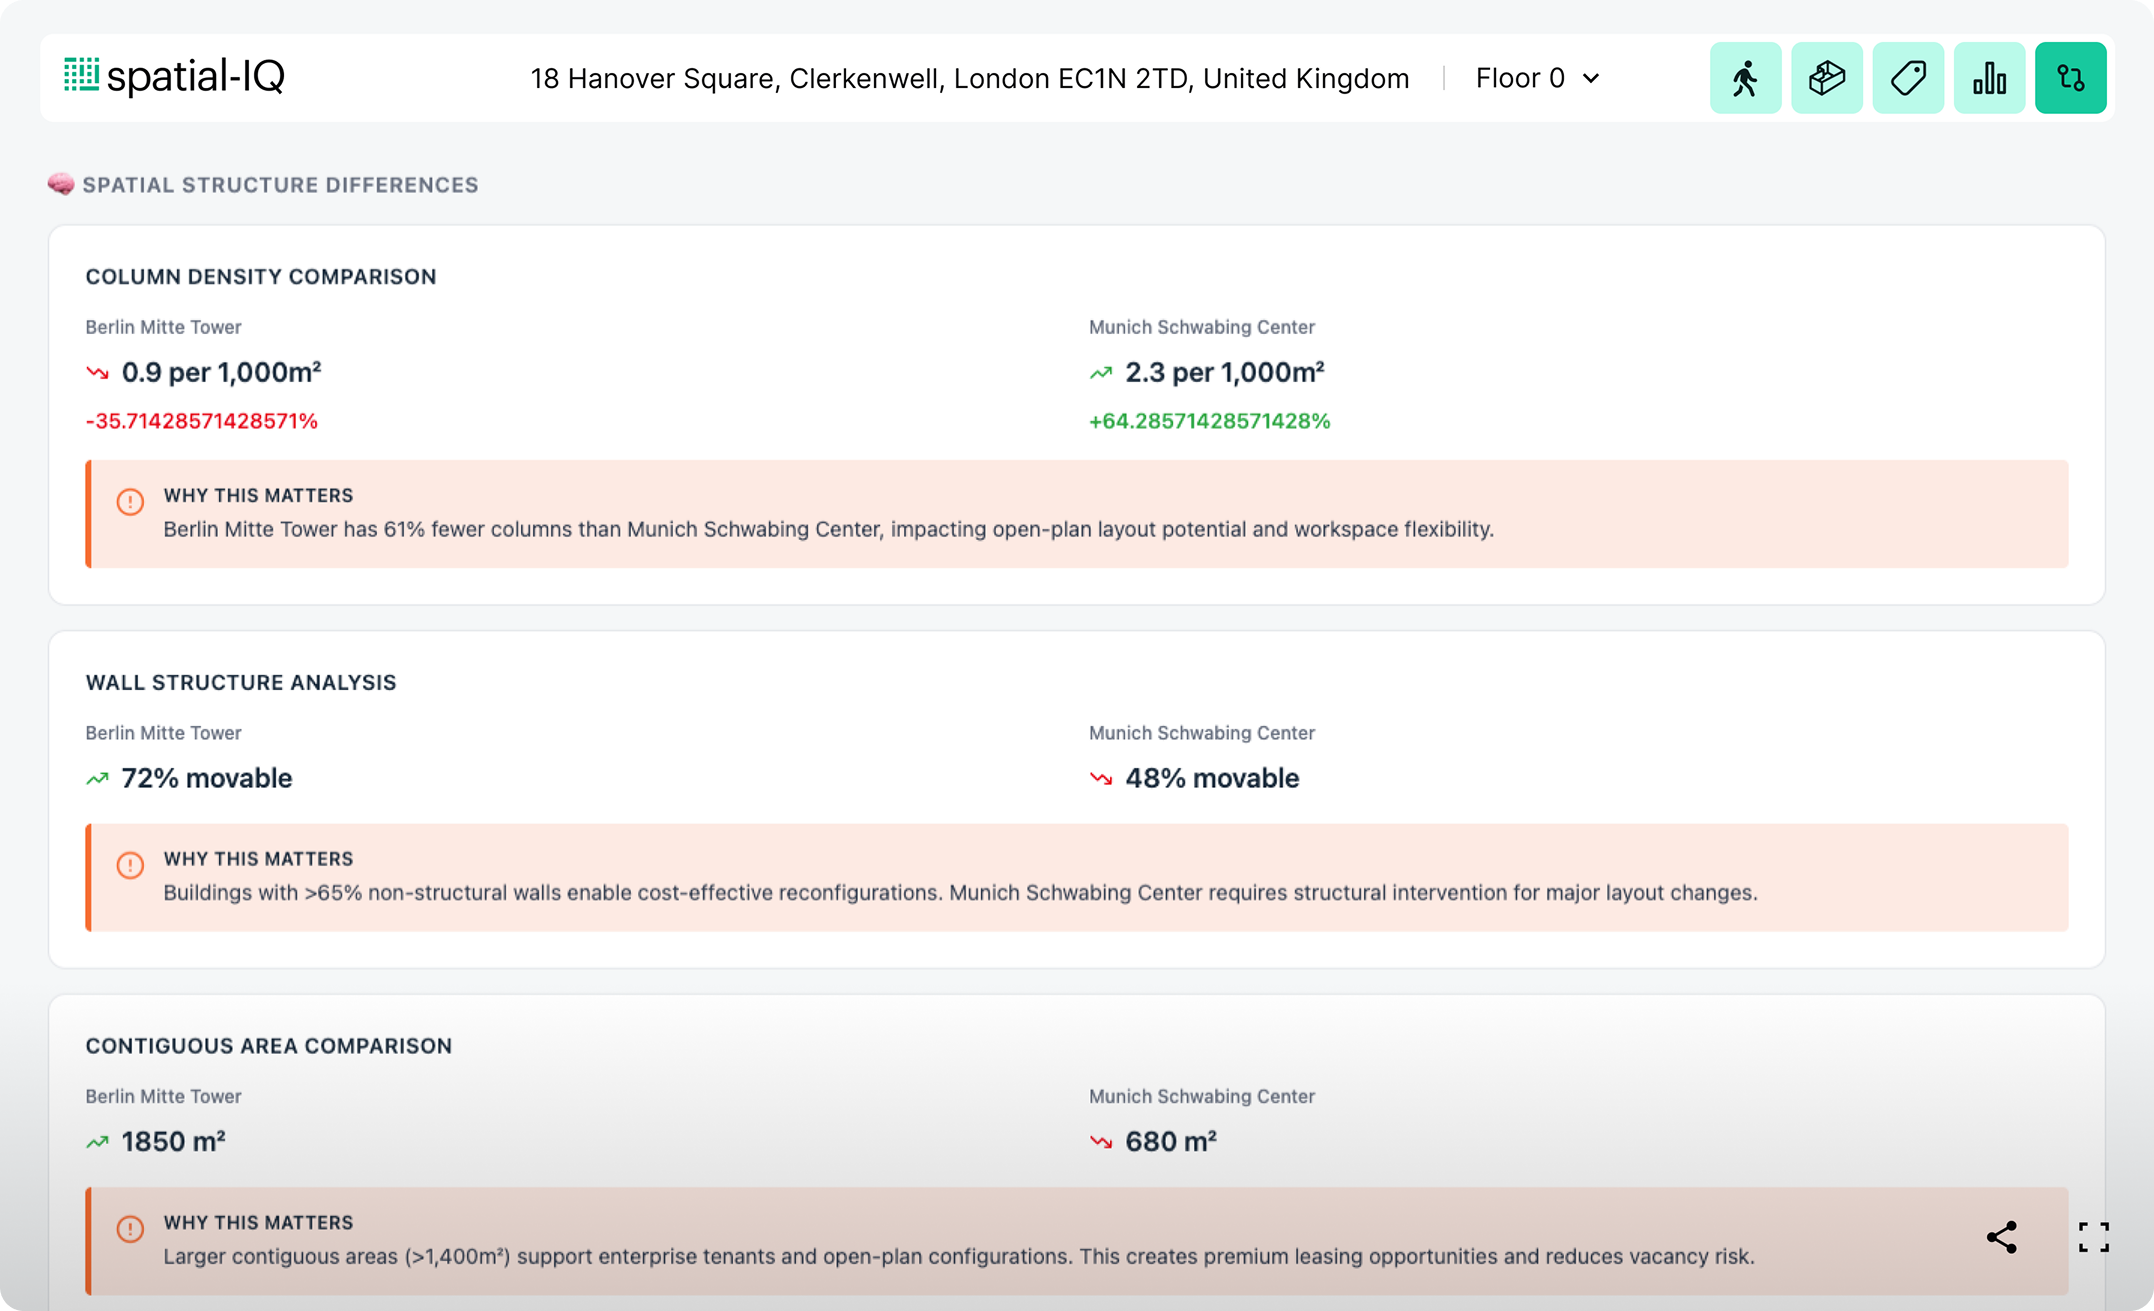Open the walking person view icon
This screenshot has height=1311, width=2154.
(1745, 78)
